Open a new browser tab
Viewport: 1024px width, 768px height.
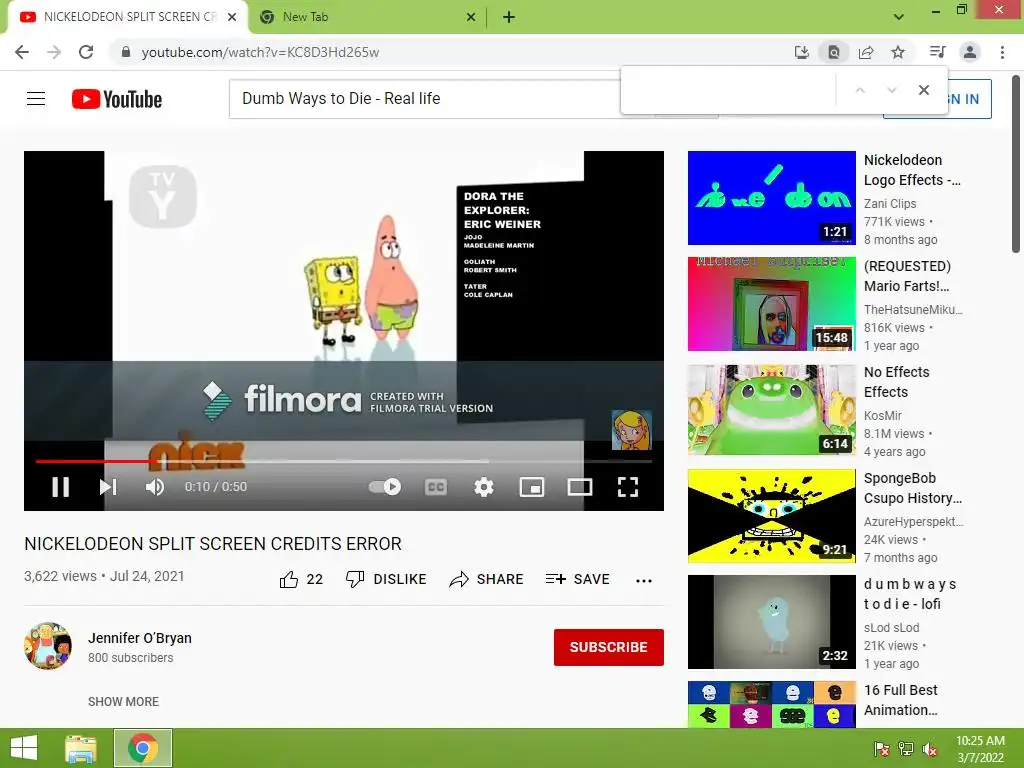(x=509, y=17)
